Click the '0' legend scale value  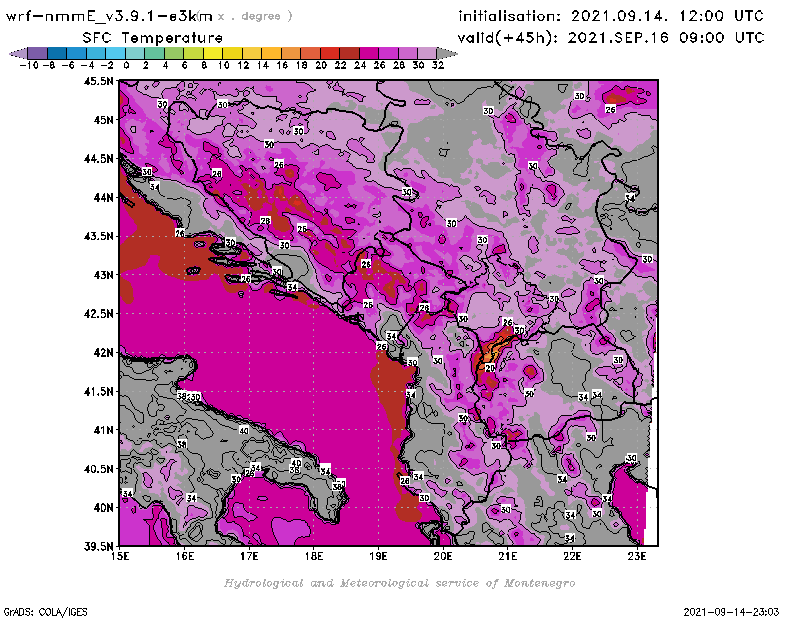click(126, 65)
